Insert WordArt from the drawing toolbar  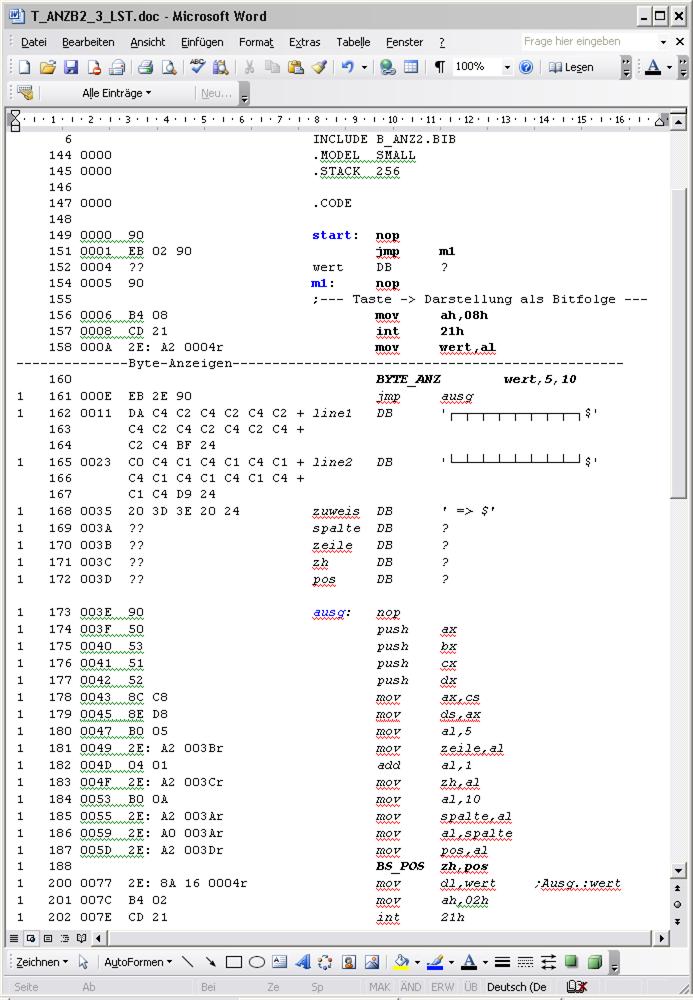pyautogui.click(x=303, y=962)
